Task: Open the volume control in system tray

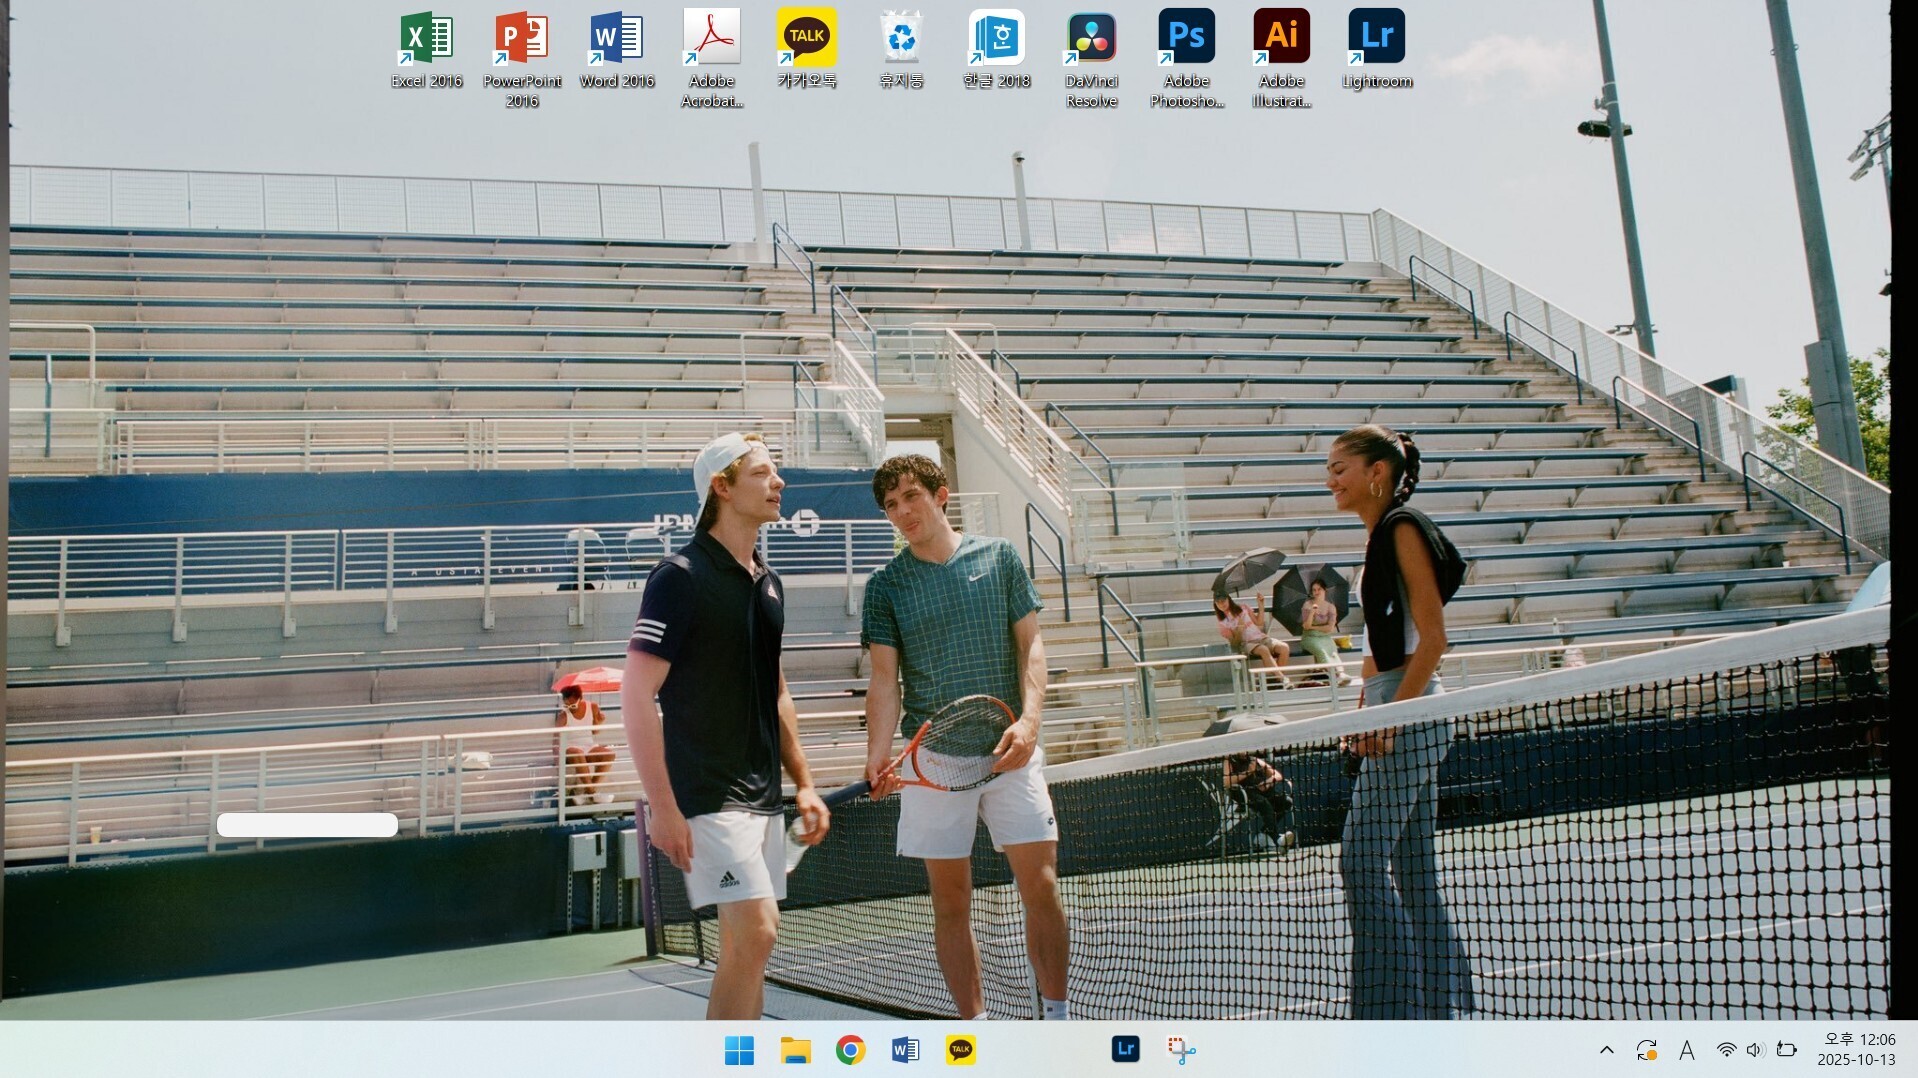Action: coord(1755,1050)
